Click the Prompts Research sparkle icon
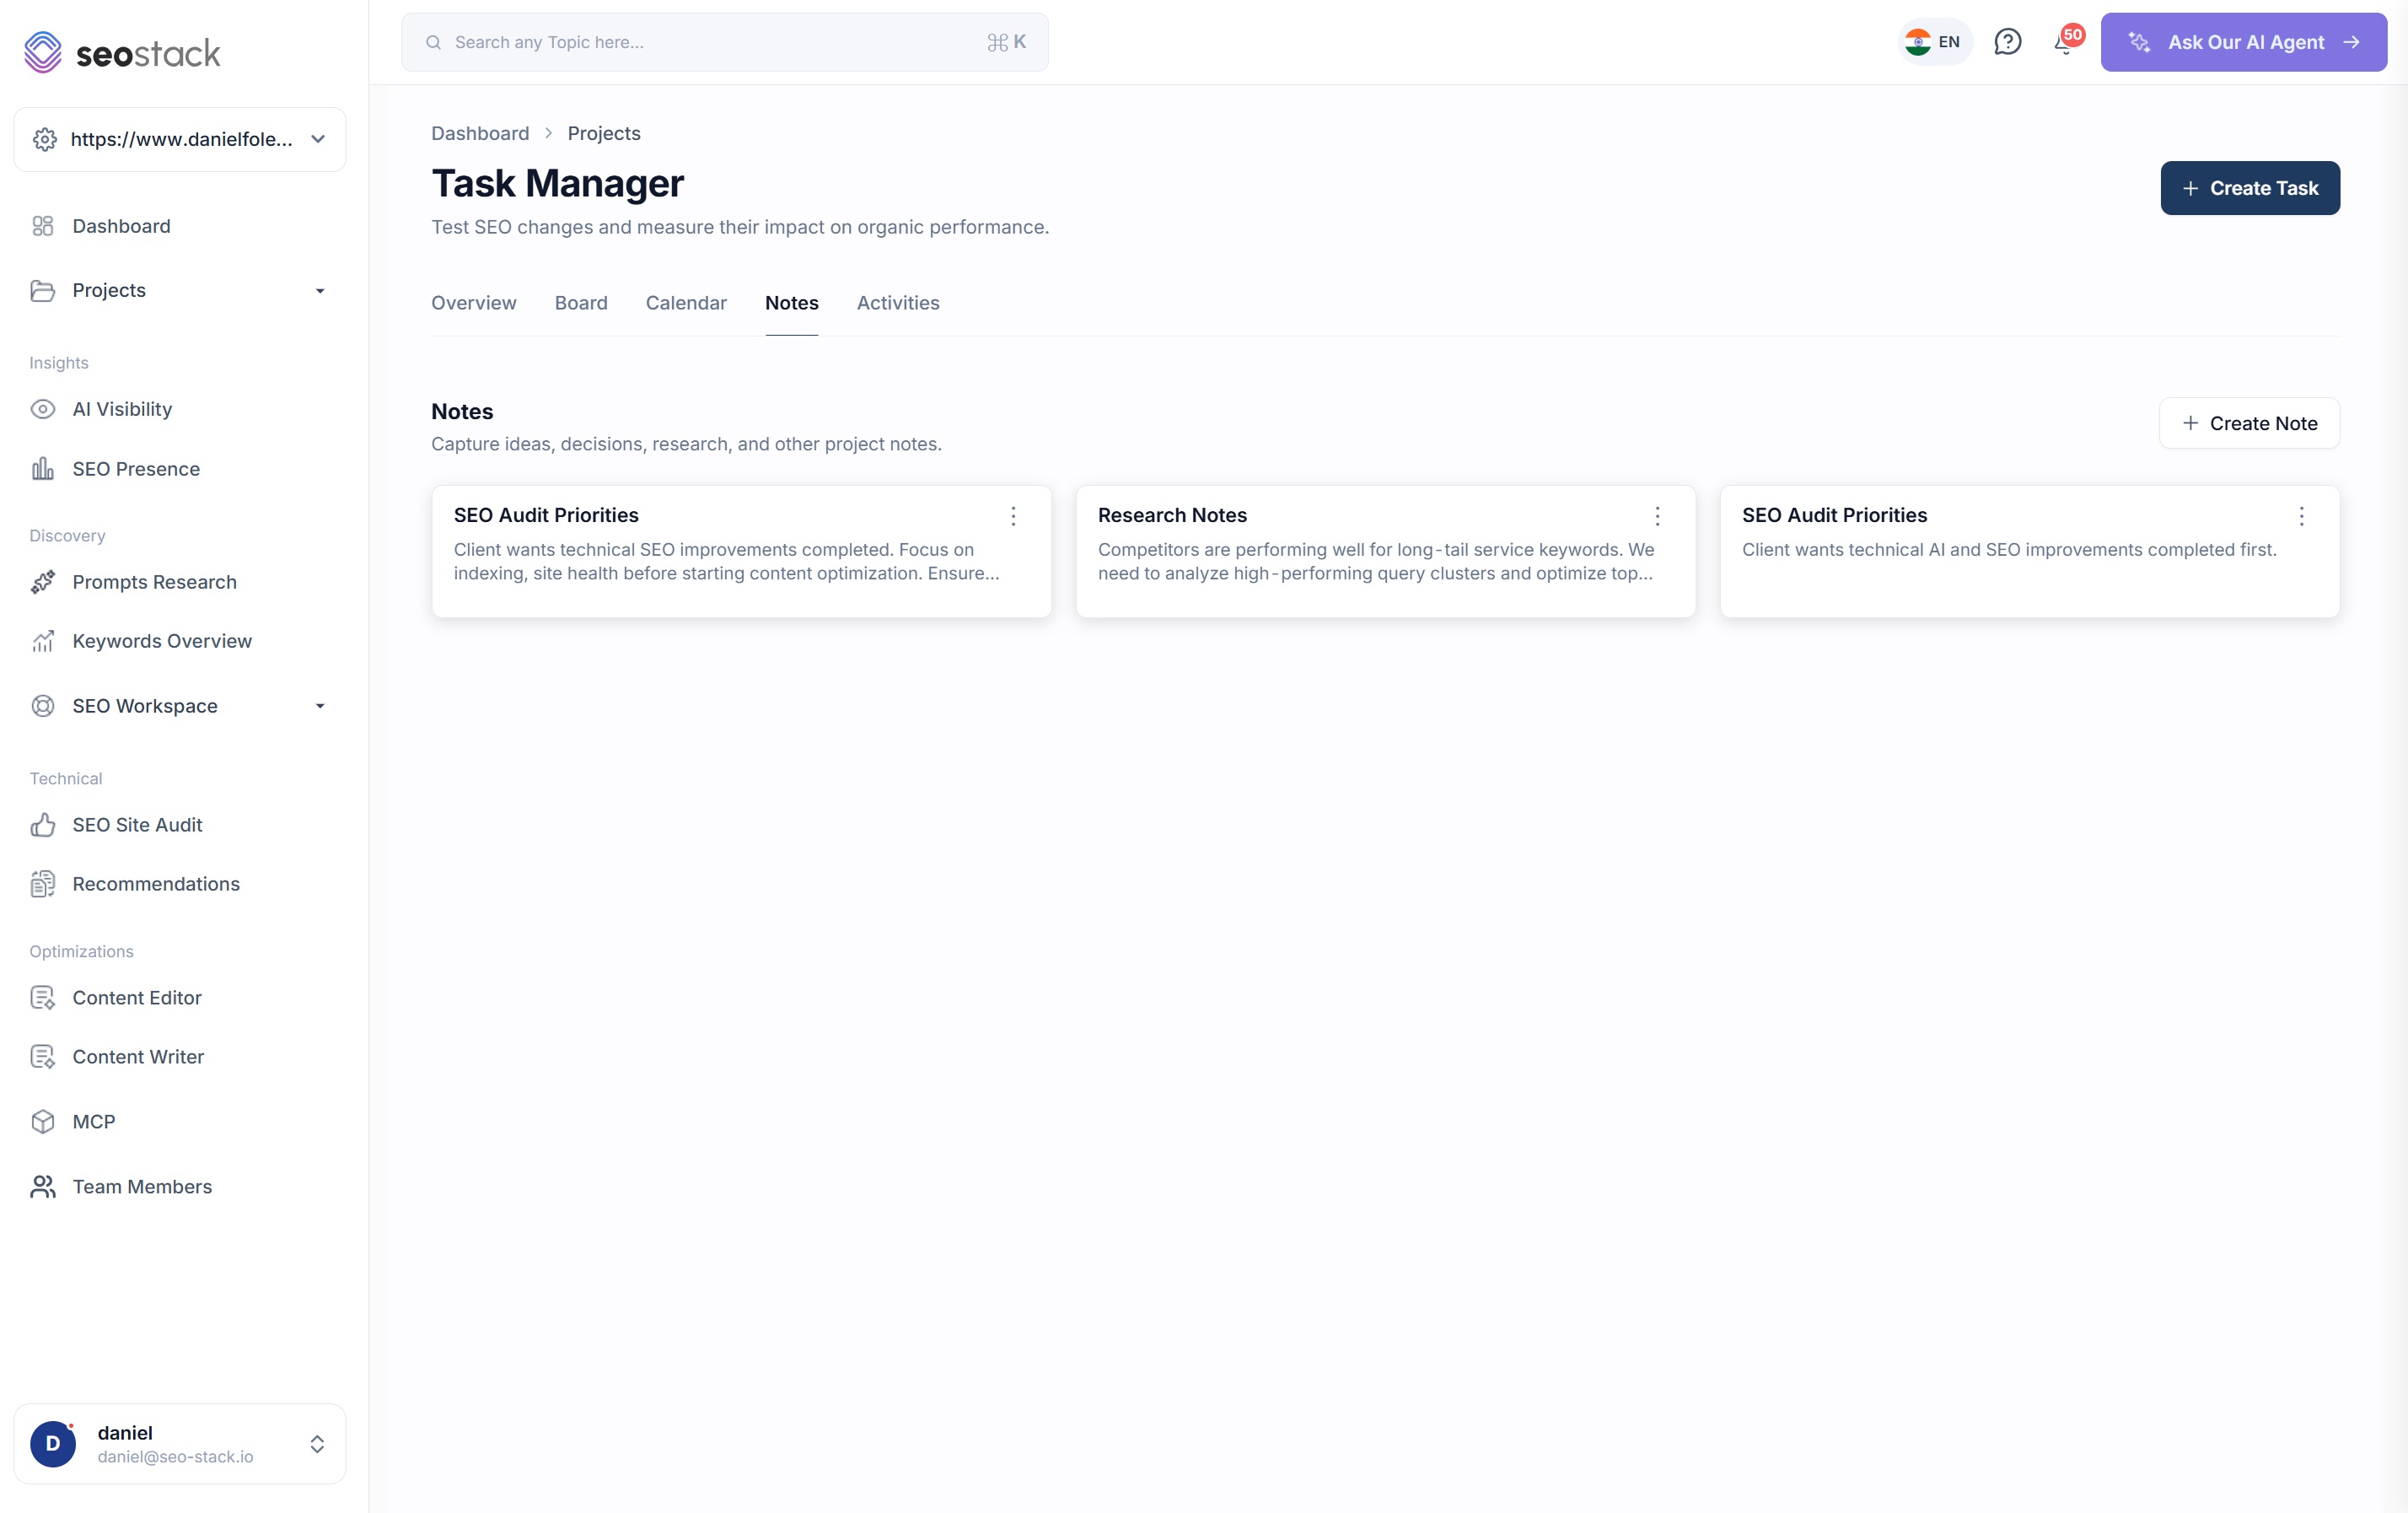The width and height of the screenshot is (2408, 1513). click(43, 582)
